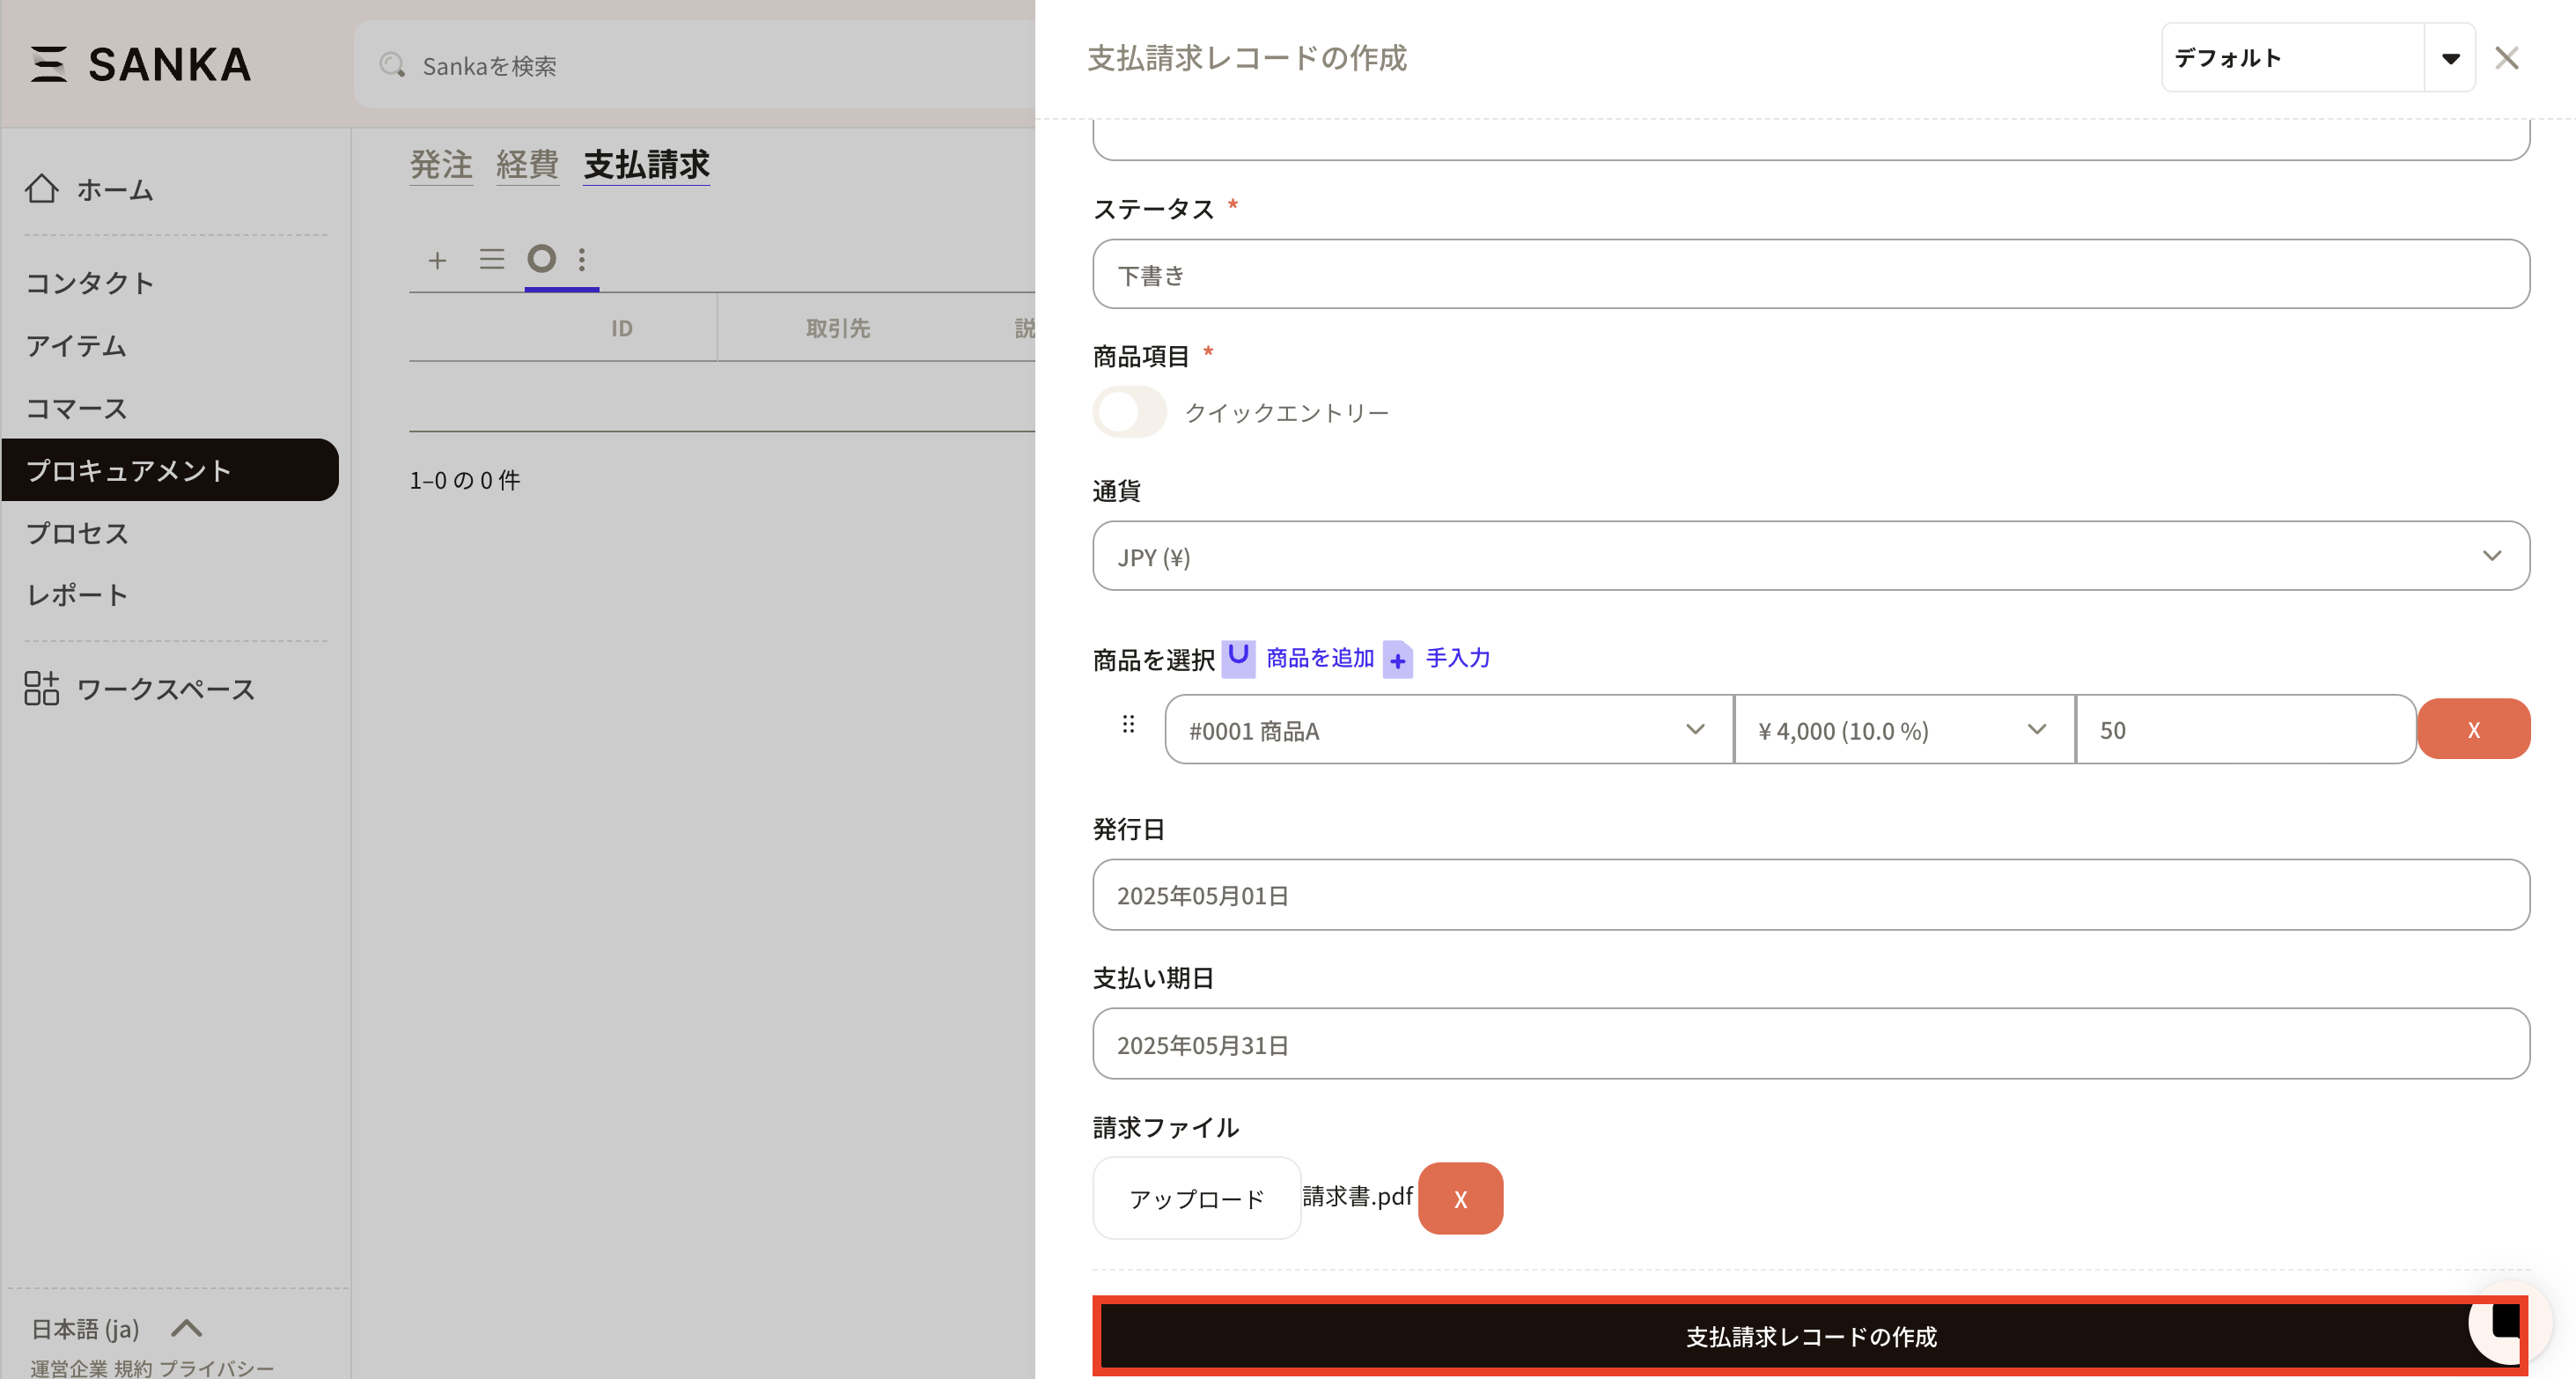Click the 商品を追加 link
This screenshot has height=1379, width=2576.
click(1320, 658)
